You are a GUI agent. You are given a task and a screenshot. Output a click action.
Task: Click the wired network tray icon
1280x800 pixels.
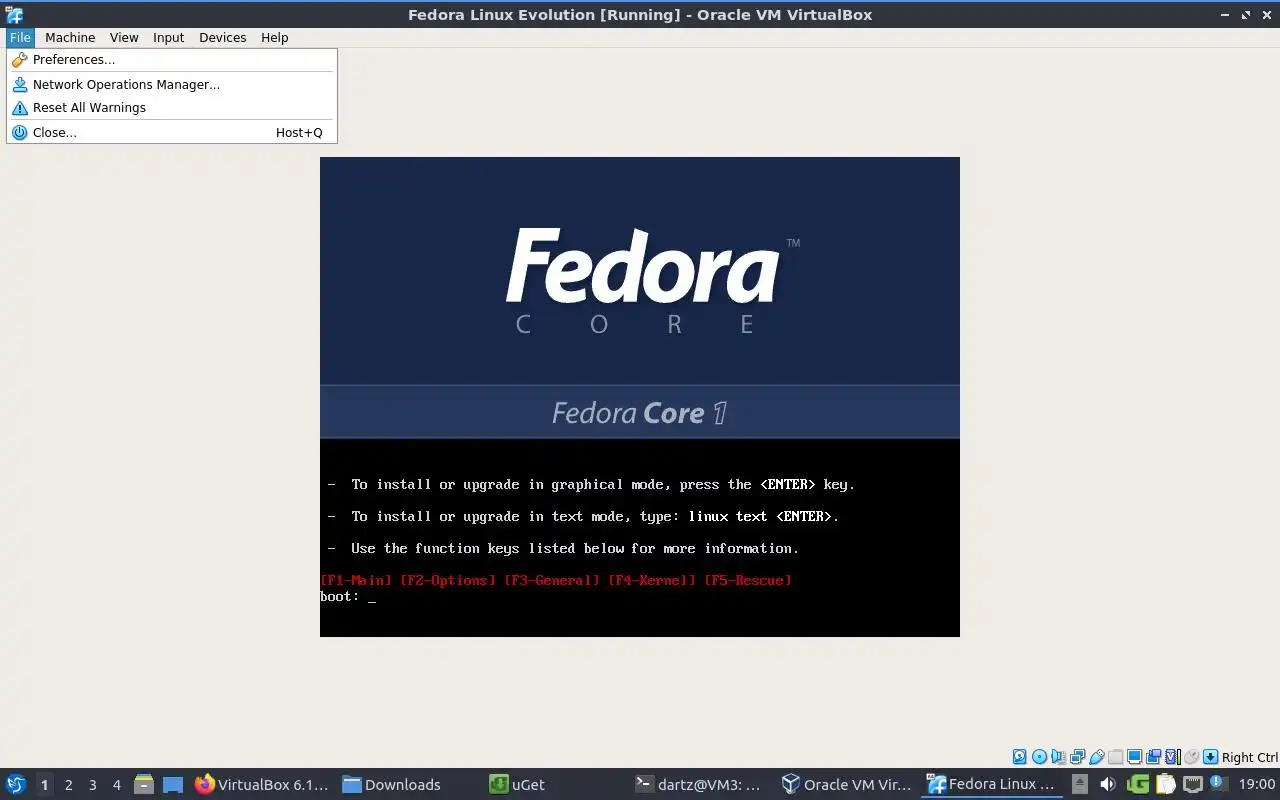(1193, 784)
